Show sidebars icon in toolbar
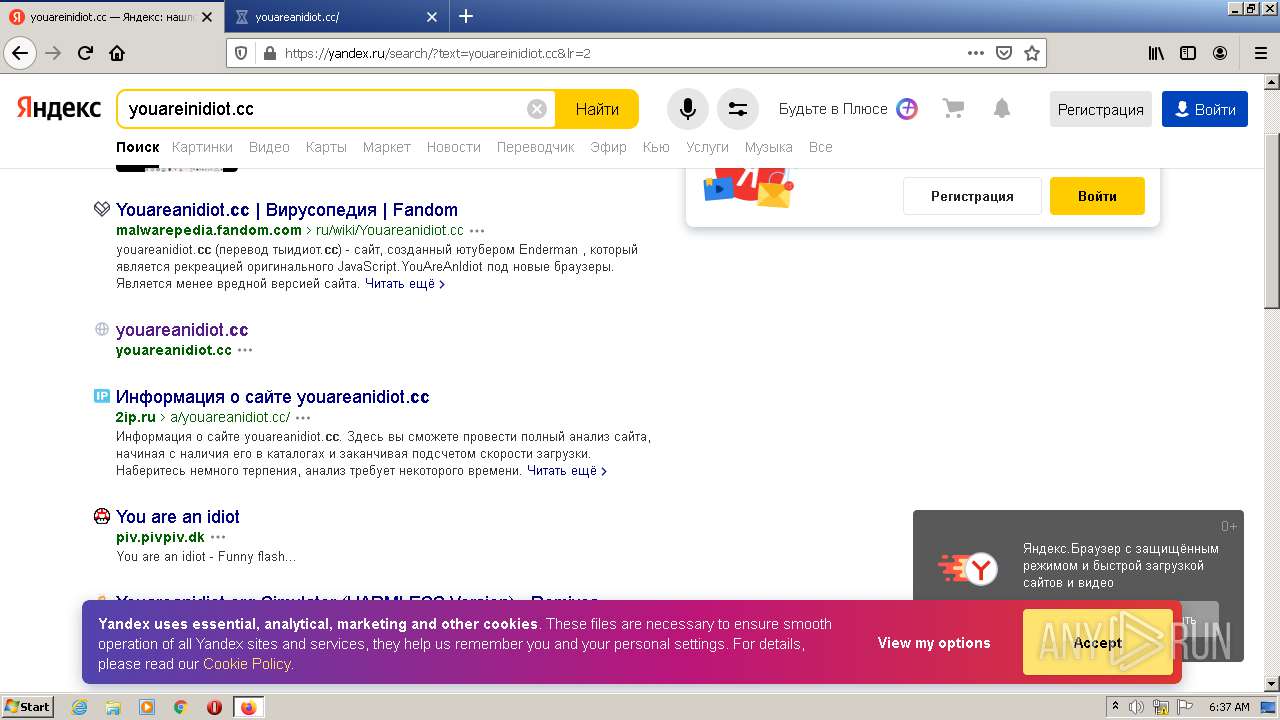Image resolution: width=1280 pixels, height=720 pixels. pyautogui.click(x=1188, y=53)
